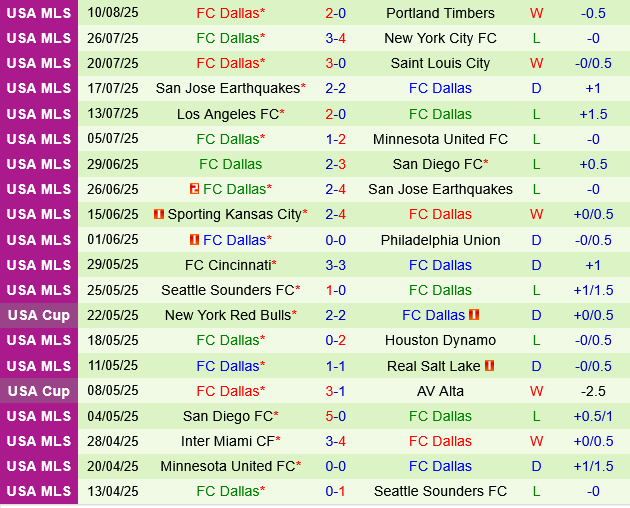Click USA Cup label on 22/05/25 row
630x508 pixels.
38,315
